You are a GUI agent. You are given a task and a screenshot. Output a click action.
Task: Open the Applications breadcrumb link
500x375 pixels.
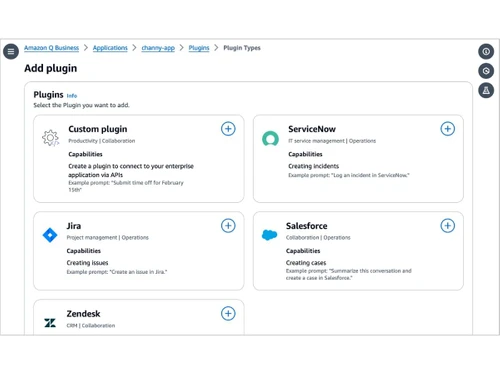coord(110,48)
